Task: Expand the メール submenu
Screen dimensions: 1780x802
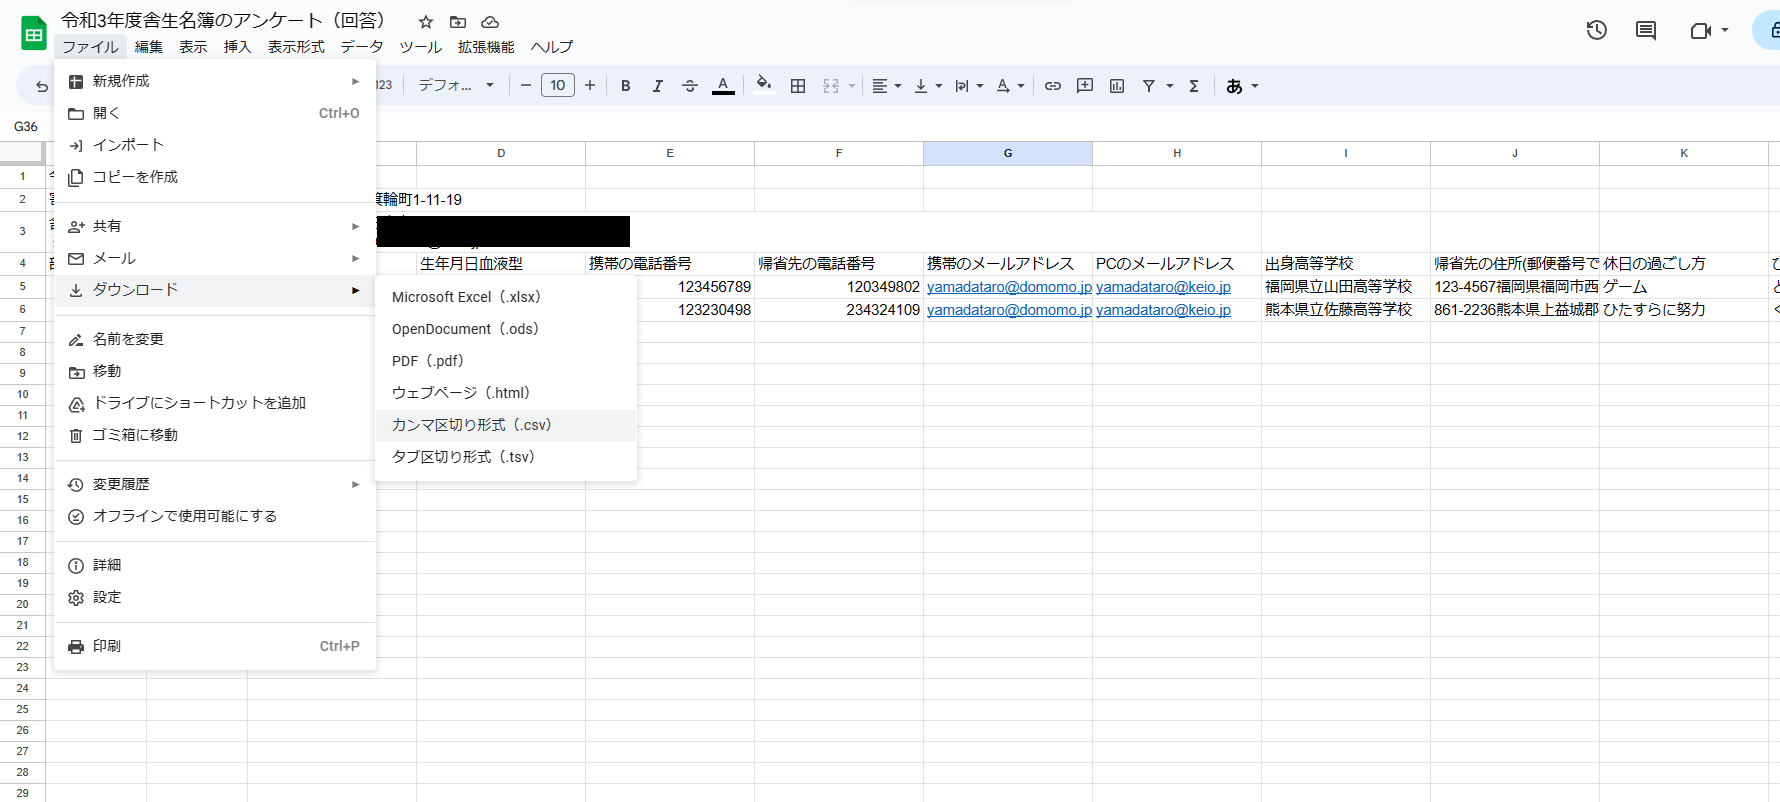Action: 215,258
